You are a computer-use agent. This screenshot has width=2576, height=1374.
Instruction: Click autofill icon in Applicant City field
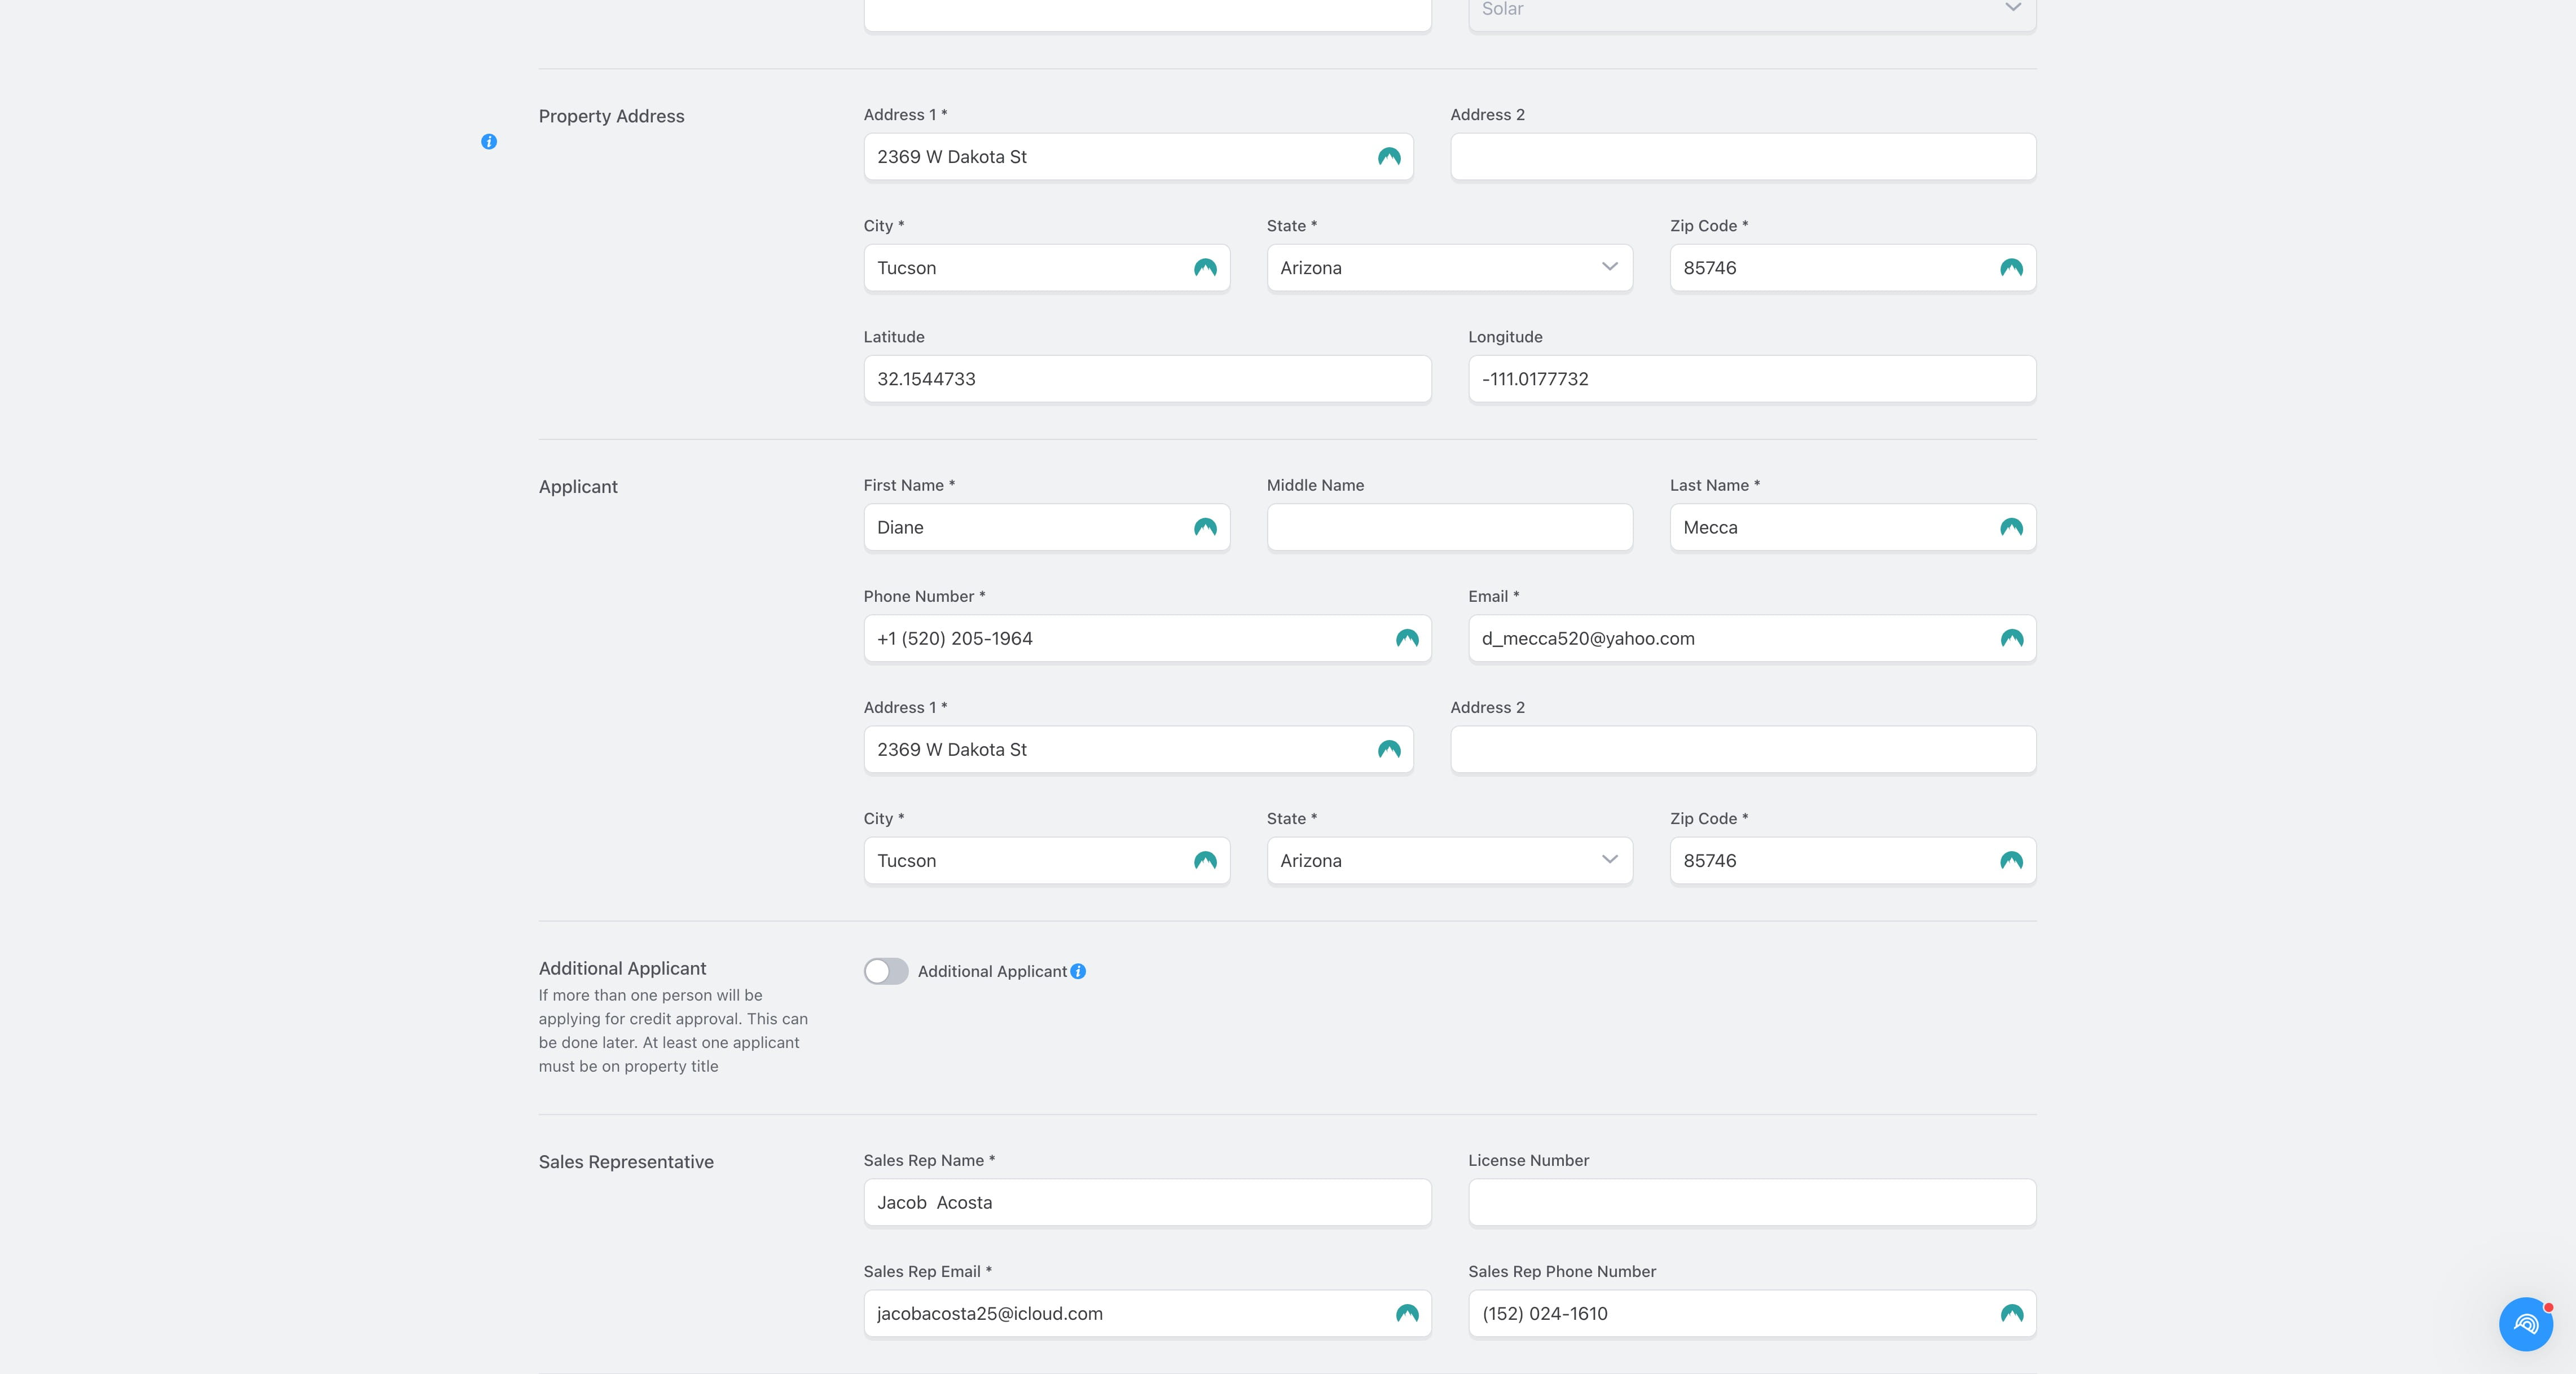1205,860
